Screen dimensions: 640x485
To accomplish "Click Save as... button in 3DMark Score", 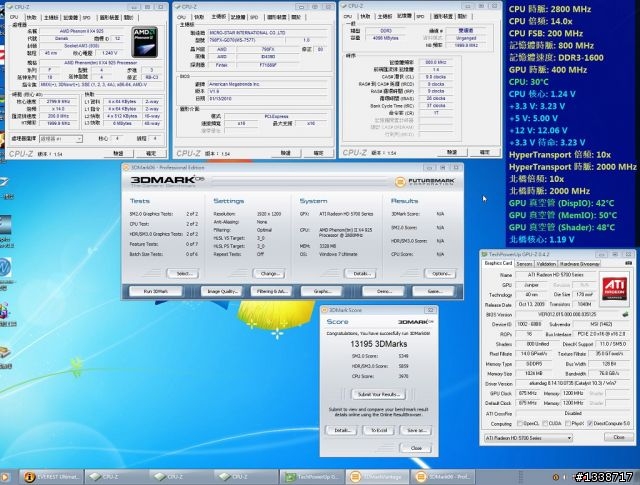I will click(416, 430).
